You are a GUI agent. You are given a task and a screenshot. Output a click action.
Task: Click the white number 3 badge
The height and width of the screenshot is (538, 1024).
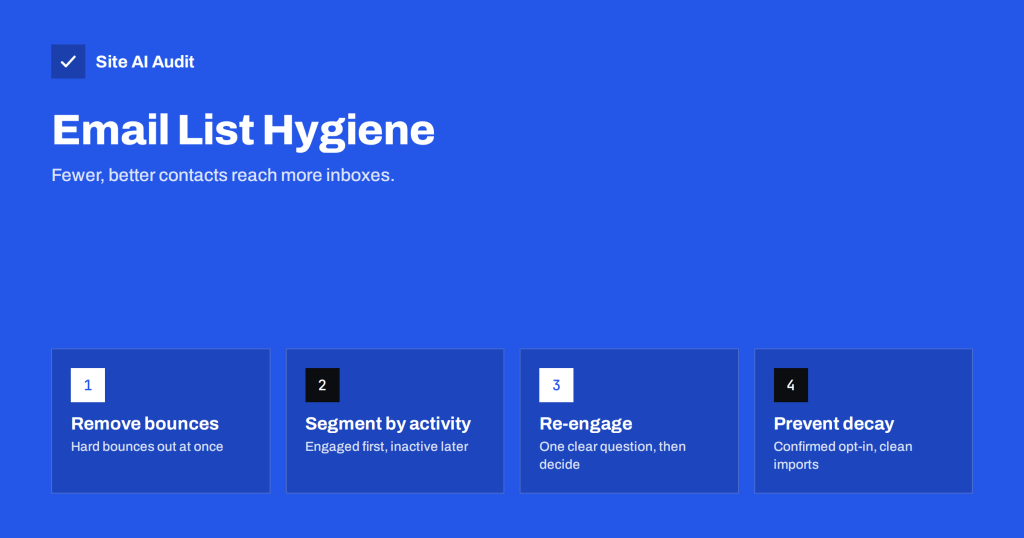556,385
